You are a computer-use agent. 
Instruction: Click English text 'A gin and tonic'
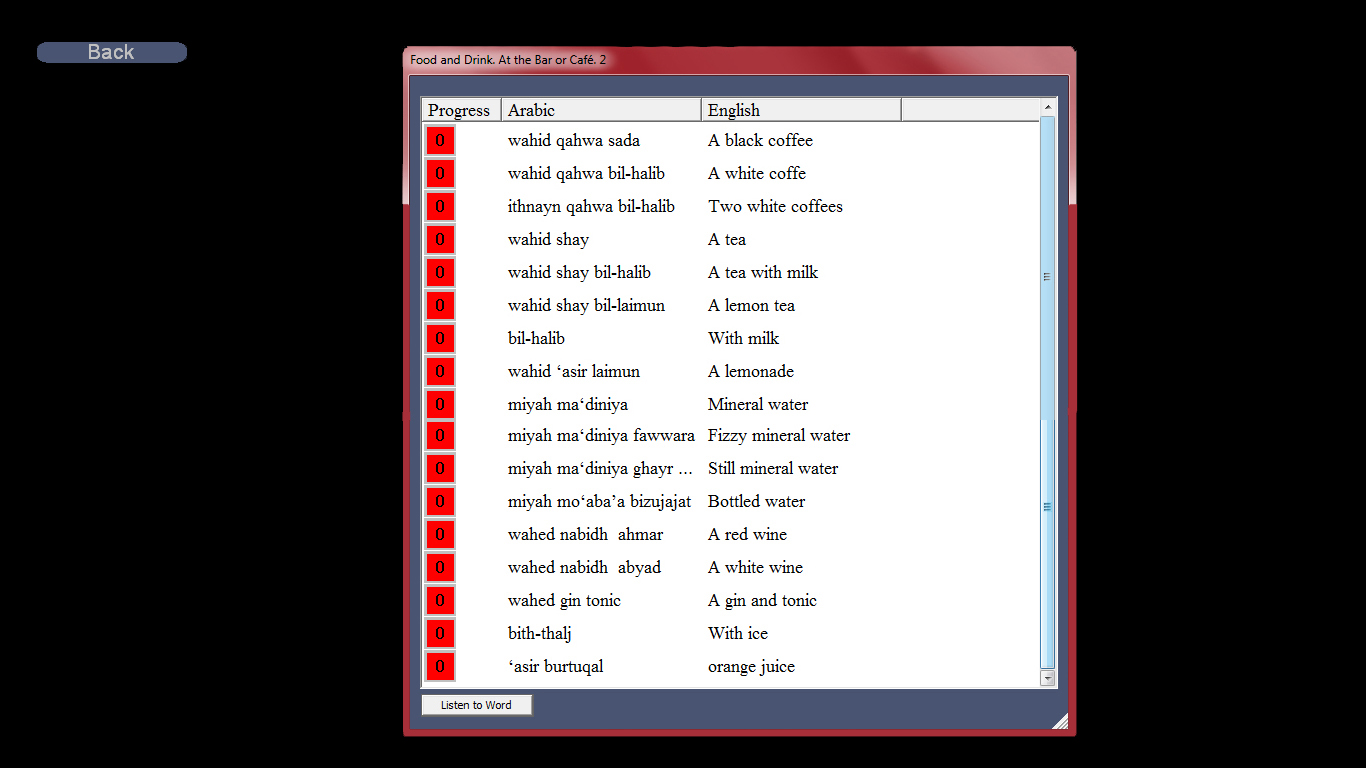coord(762,601)
